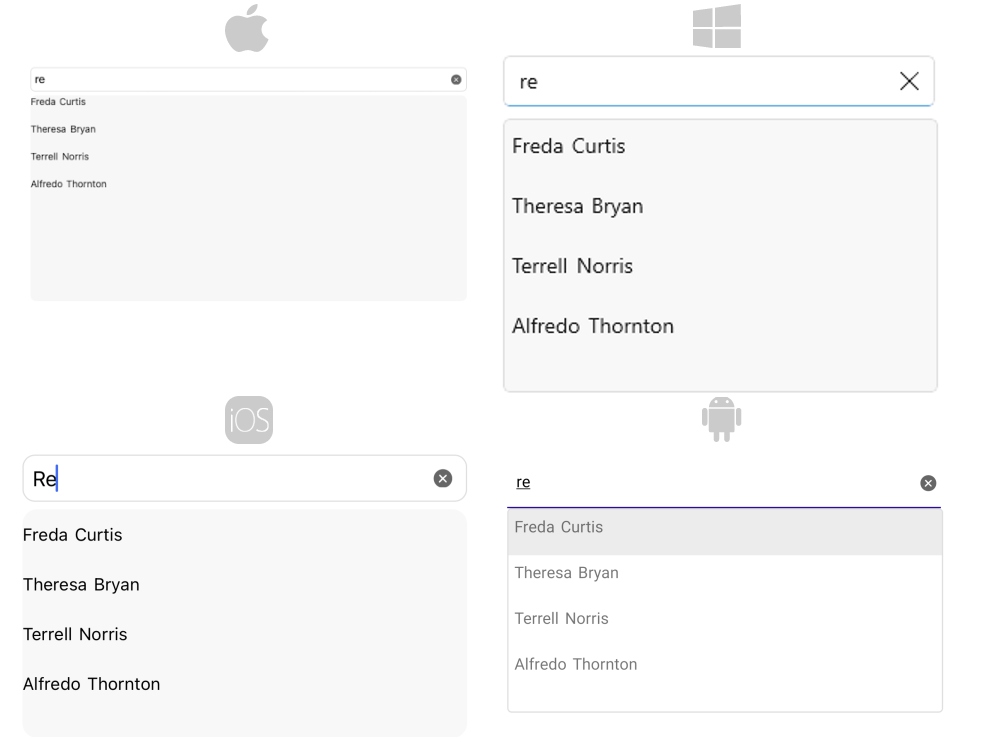Tap the clear icon in the Android search field
The image size is (1000, 750).
click(928, 482)
